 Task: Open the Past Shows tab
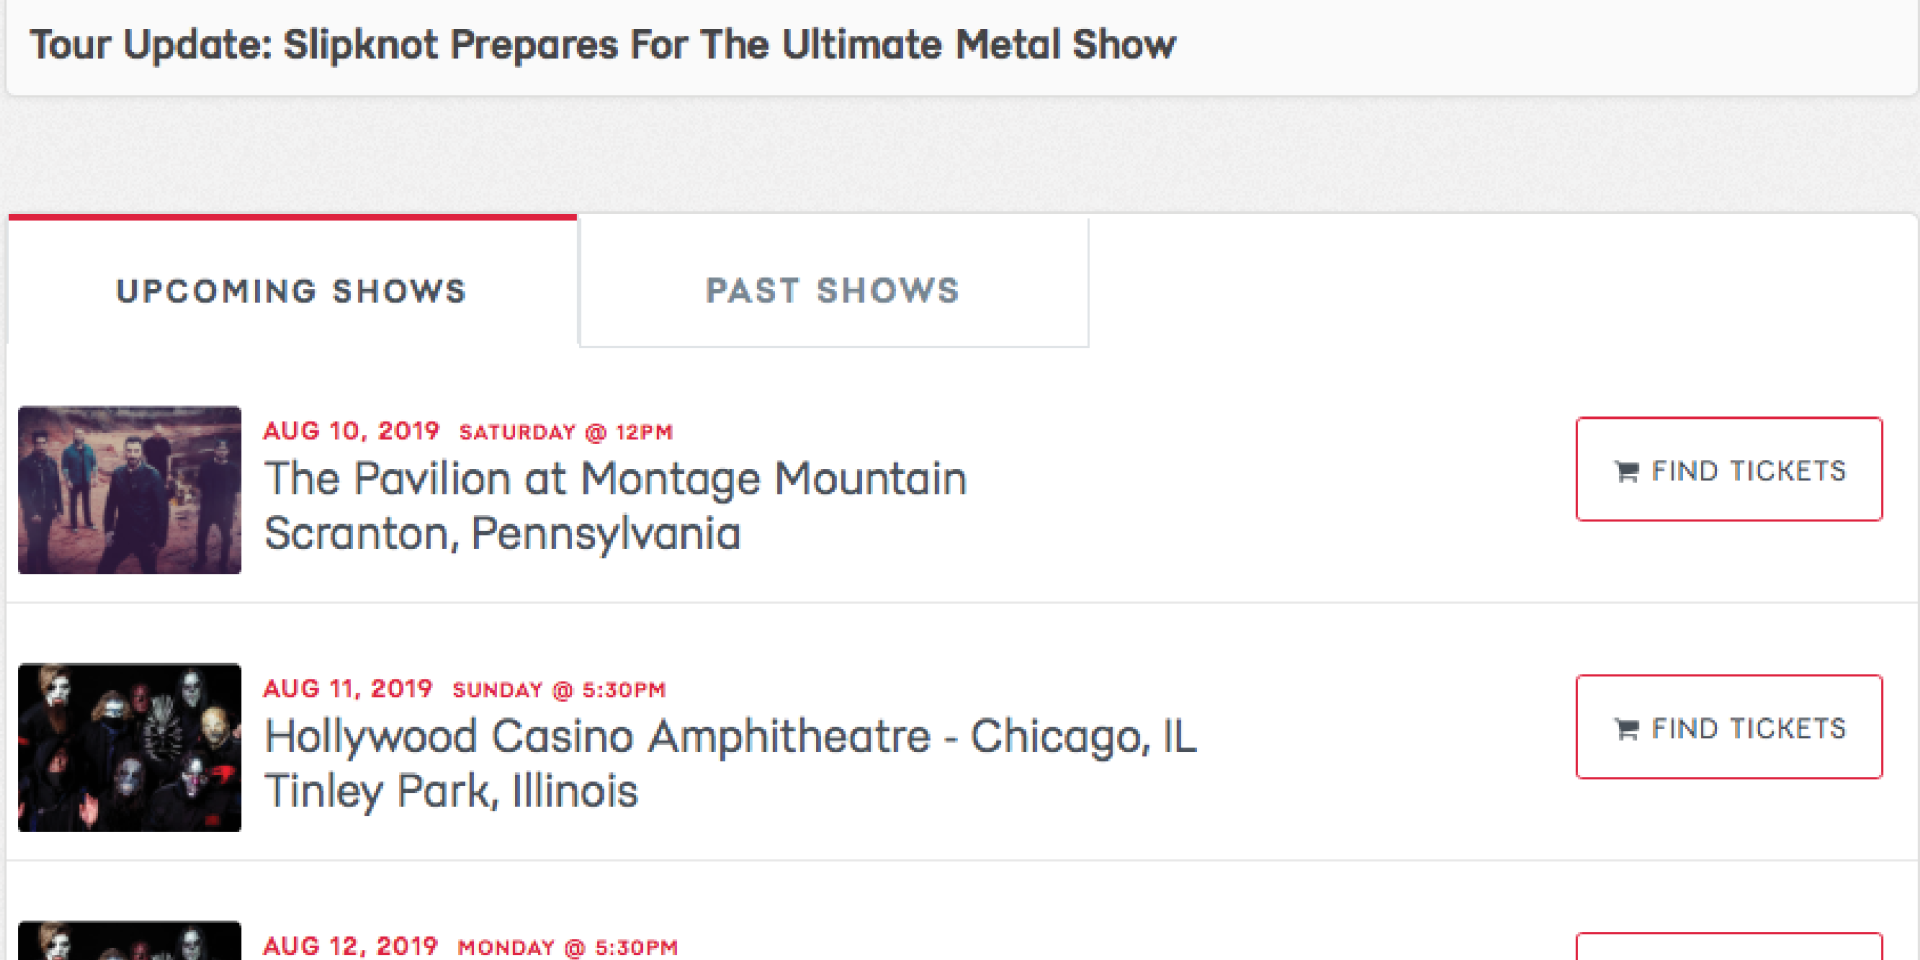833,291
